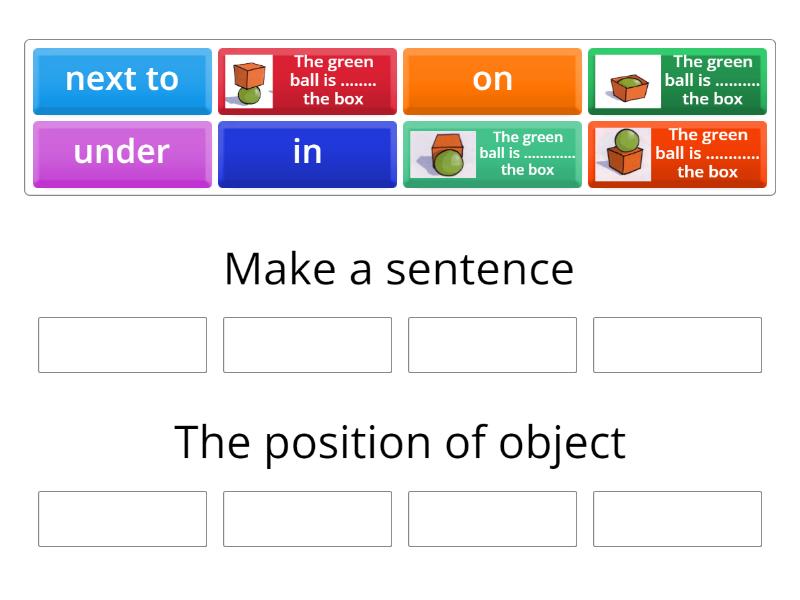Screen dimensions: 800x600
Task: Click the "Make a sentence" heading
Action: (x=399, y=269)
